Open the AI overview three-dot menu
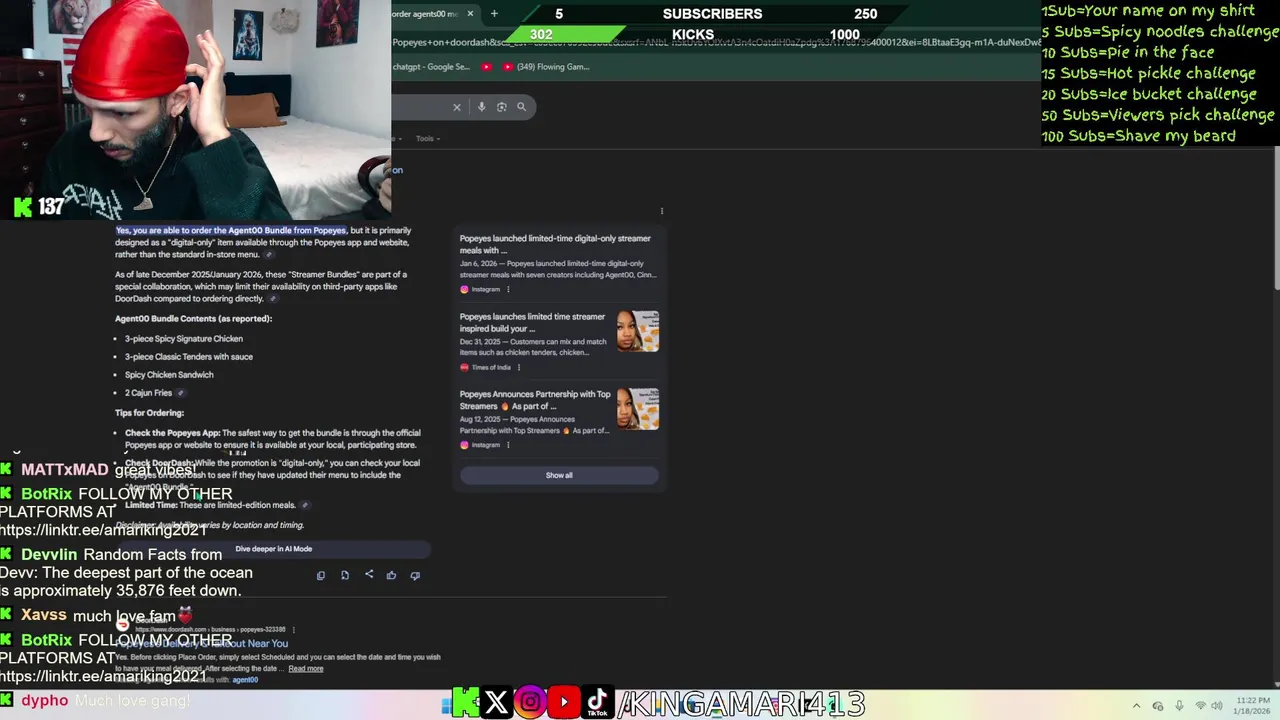The width and height of the screenshot is (1280, 720). [662, 211]
